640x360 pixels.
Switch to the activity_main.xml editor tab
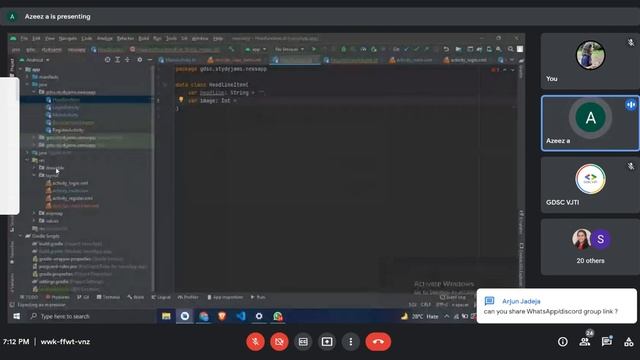(411, 60)
